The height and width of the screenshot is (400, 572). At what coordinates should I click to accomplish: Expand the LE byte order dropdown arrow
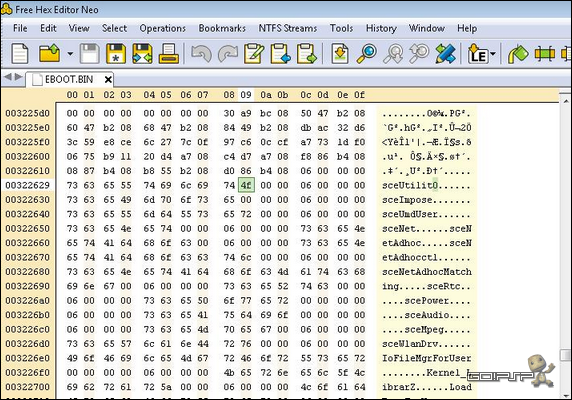tap(493, 54)
